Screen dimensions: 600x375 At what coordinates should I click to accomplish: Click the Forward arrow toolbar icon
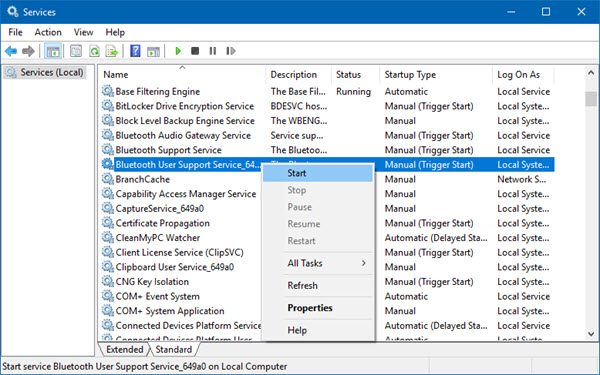point(28,51)
